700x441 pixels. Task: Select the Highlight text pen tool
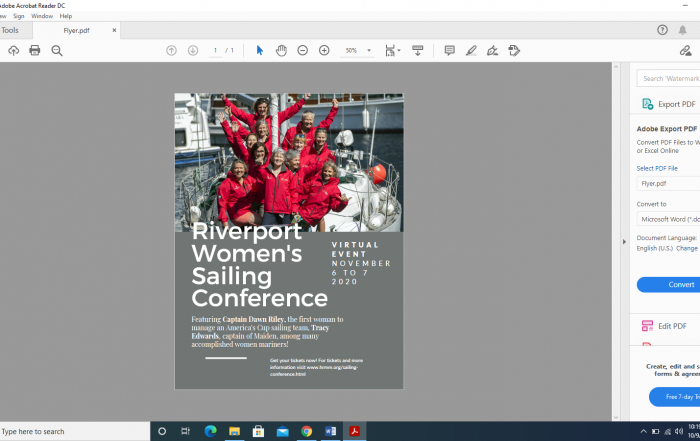click(x=471, y=50)
